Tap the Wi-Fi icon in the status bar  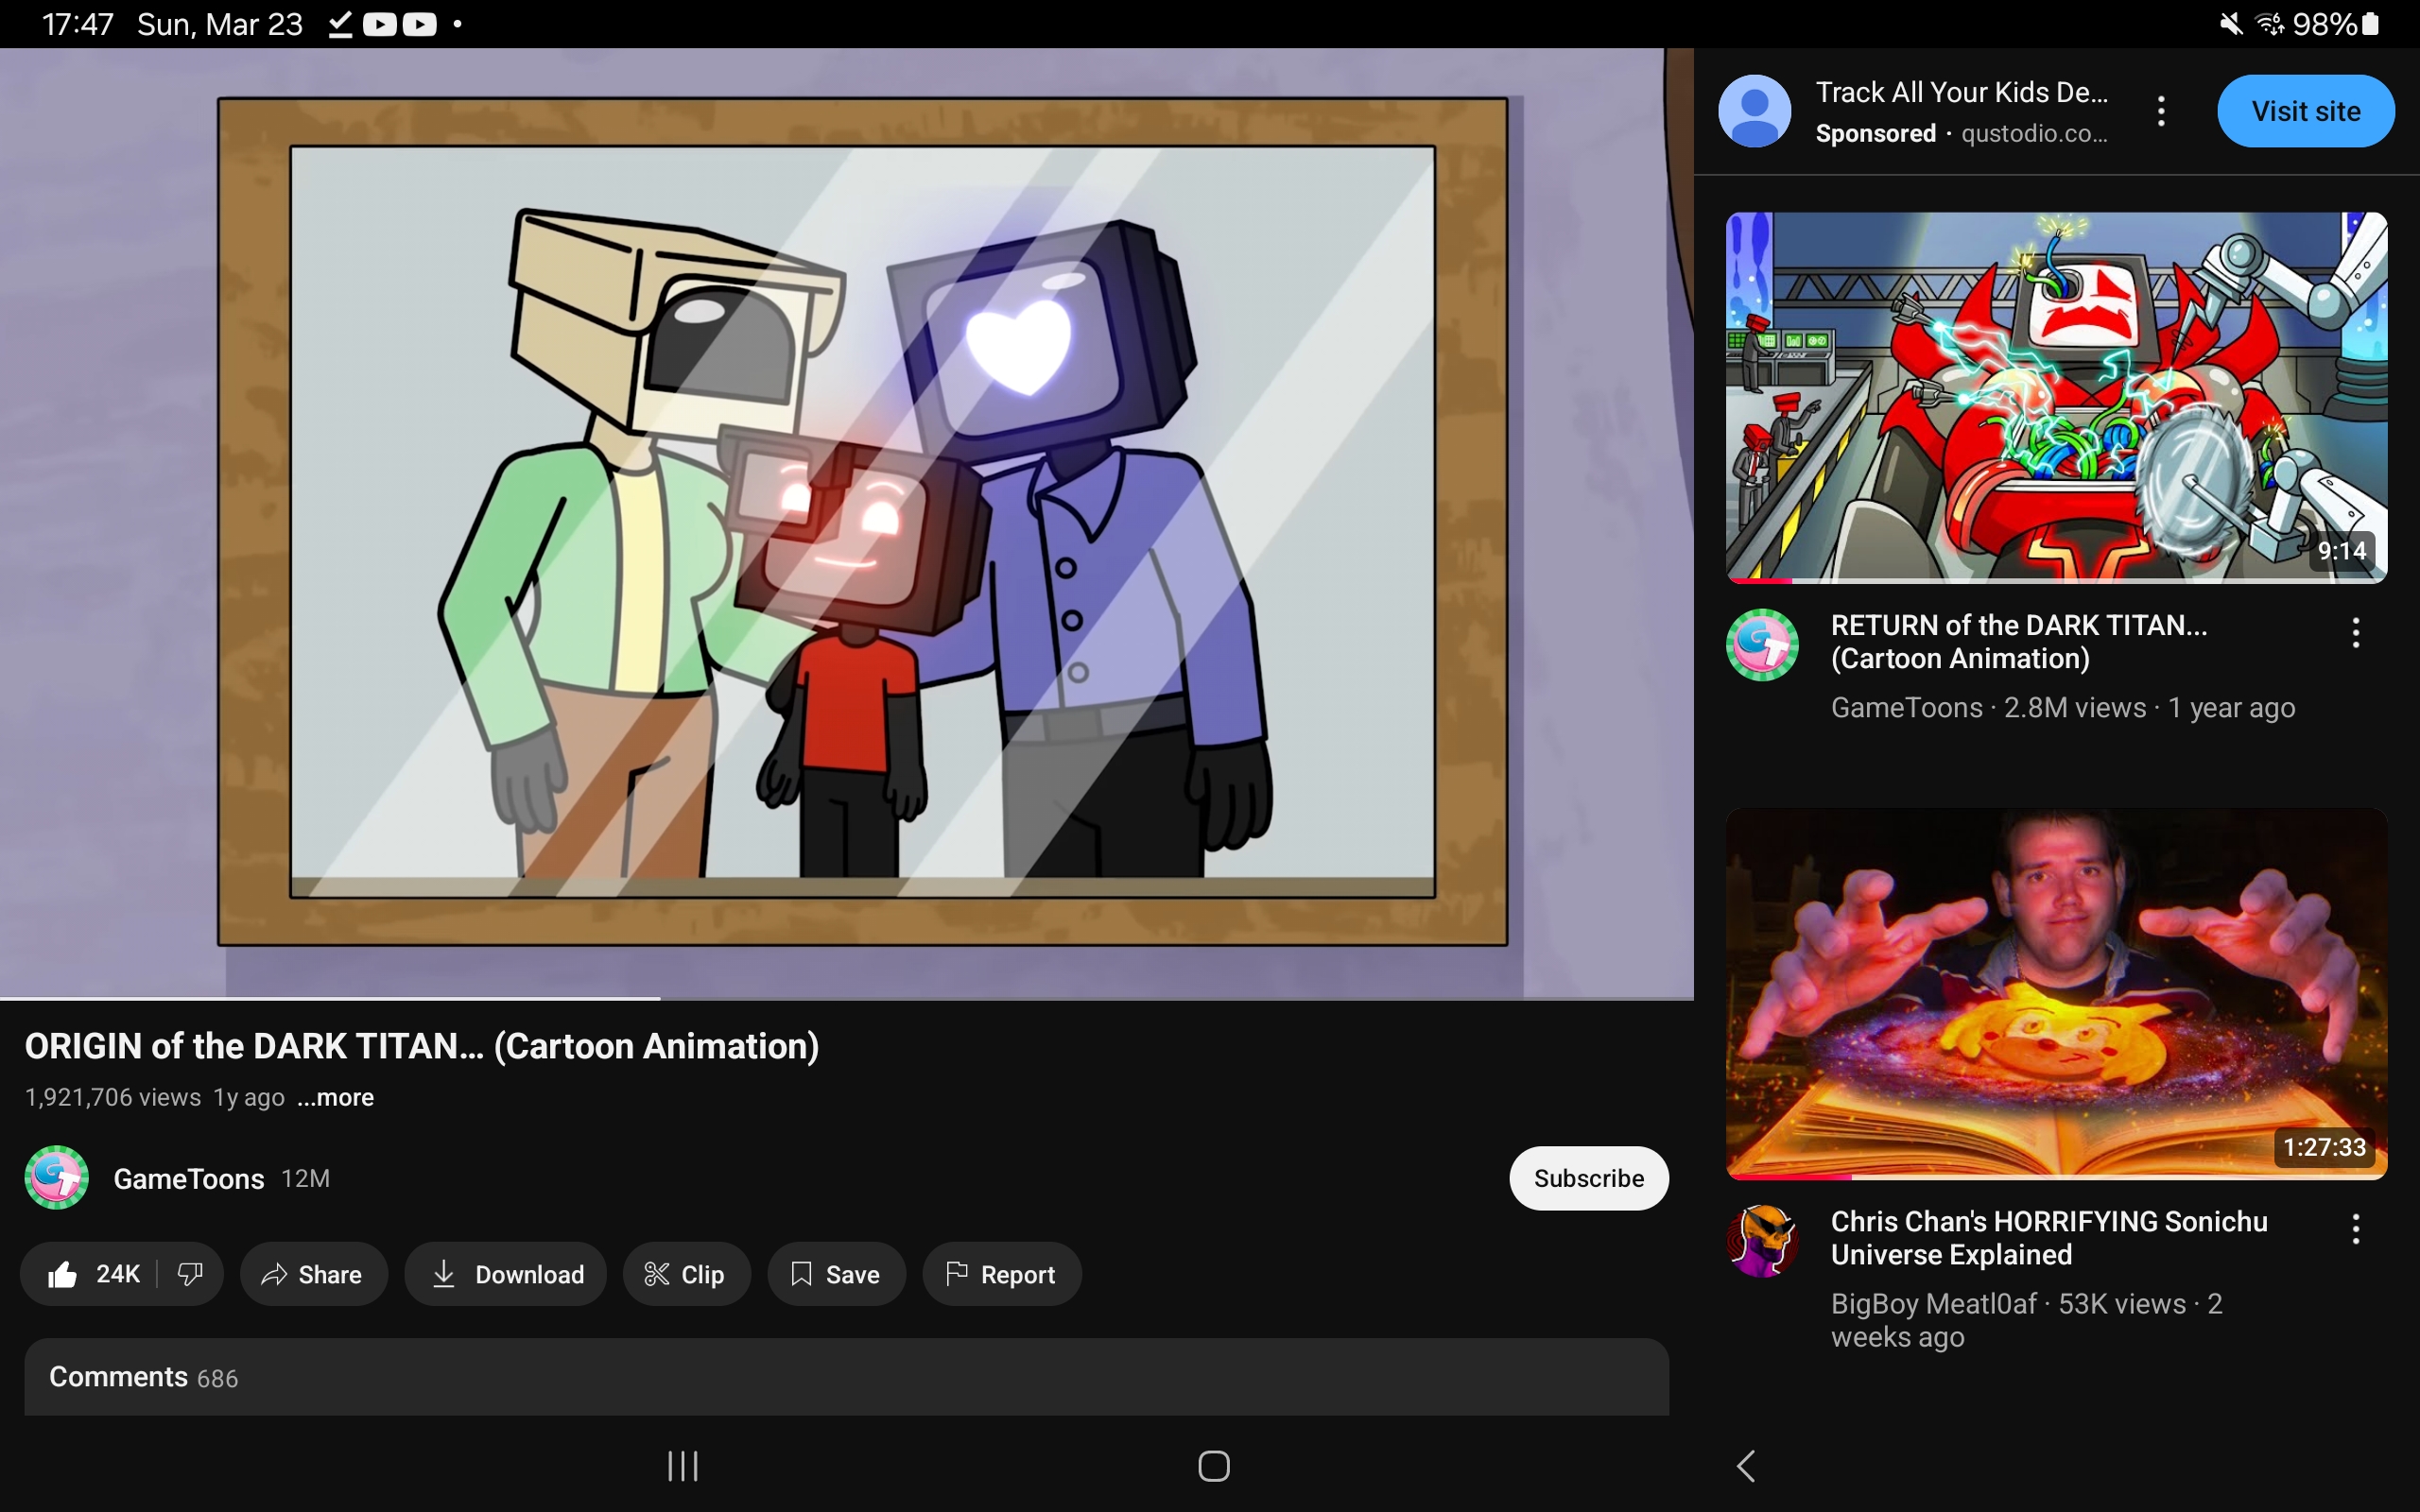click(x=2270, y=24)
